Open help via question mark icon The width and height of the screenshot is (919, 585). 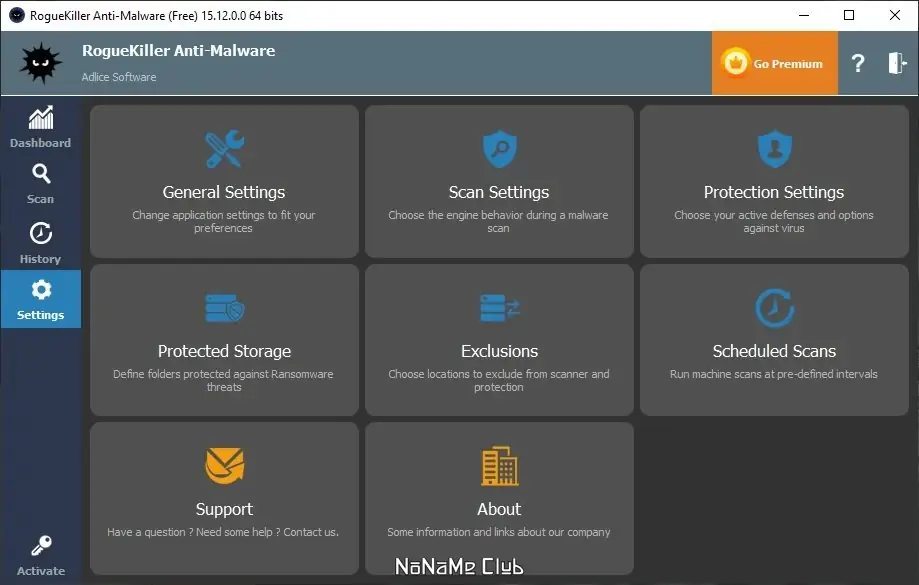pos(858,63)
